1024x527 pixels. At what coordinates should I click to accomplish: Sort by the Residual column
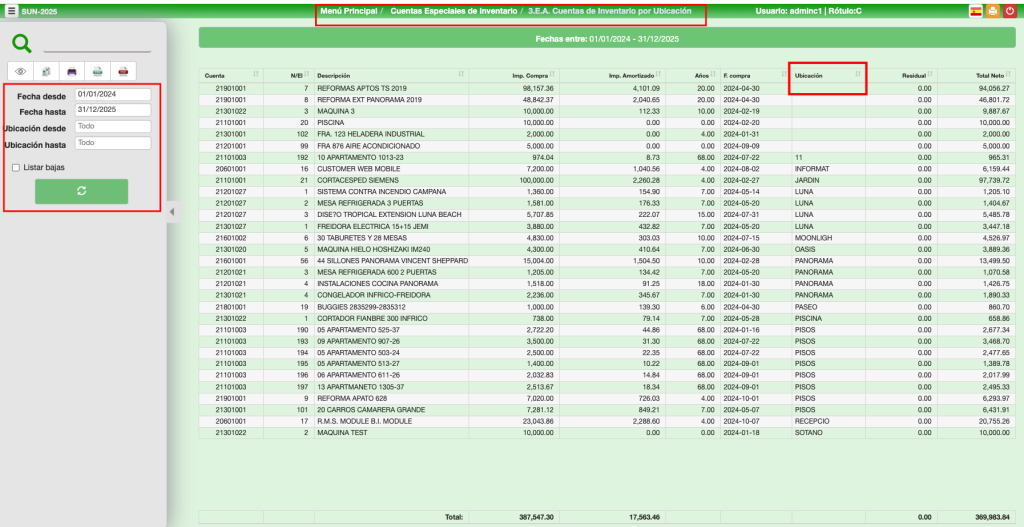click(901, 76)
